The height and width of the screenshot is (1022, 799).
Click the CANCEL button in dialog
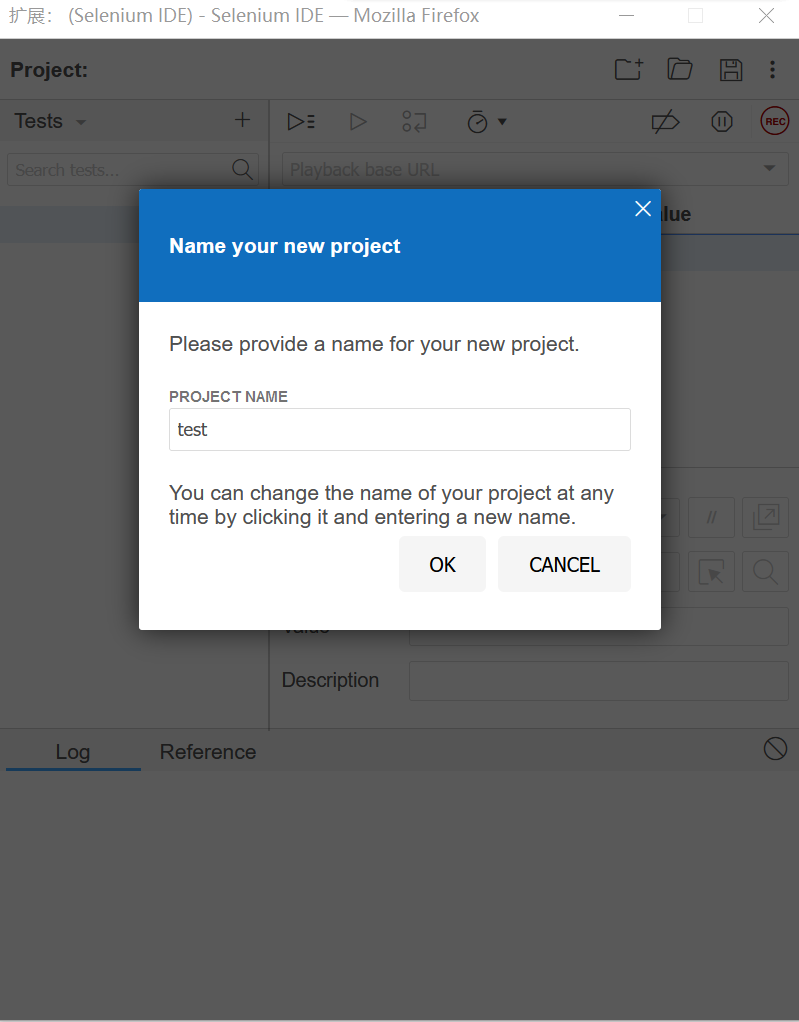point(564,564)
